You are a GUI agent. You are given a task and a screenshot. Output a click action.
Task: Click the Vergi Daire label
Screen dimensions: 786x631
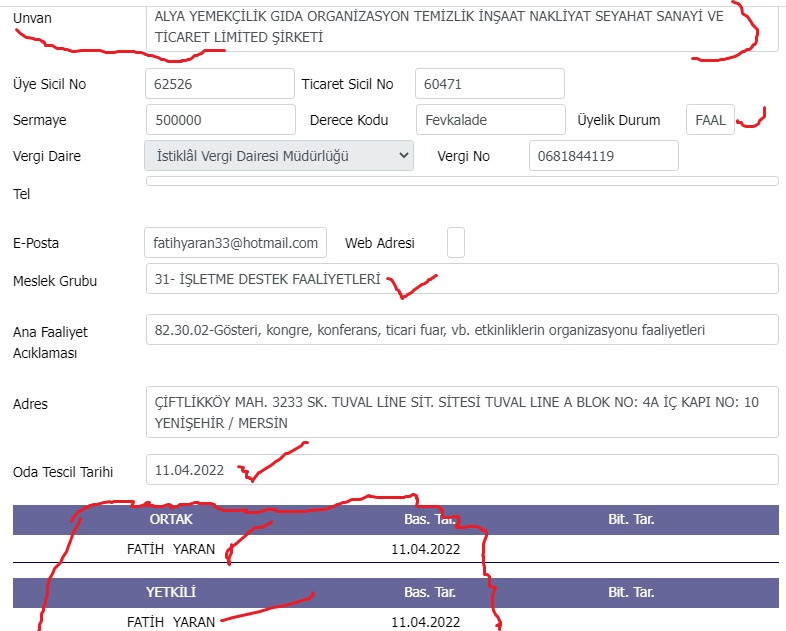pos(47,156)
